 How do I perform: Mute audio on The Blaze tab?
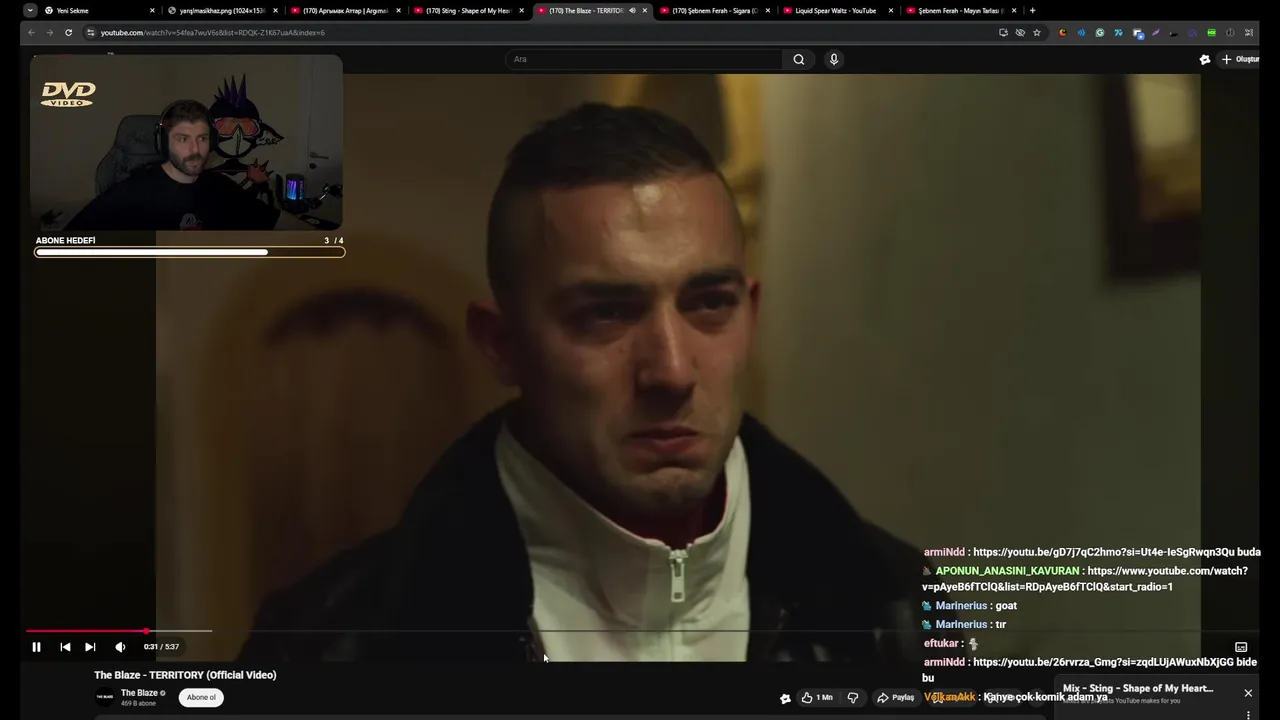(x=632, y=10)
